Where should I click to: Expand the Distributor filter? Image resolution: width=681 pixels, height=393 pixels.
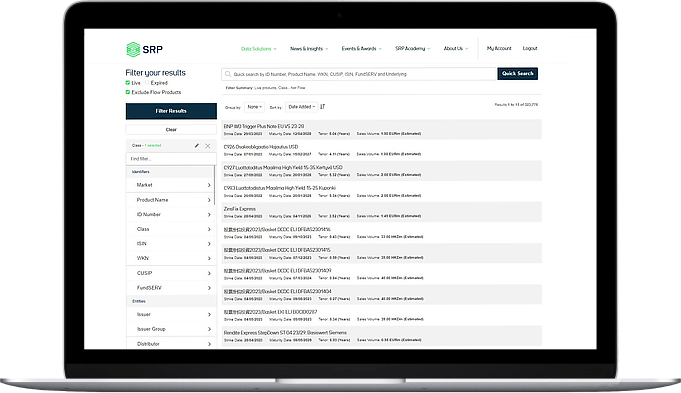pos(170,343)
